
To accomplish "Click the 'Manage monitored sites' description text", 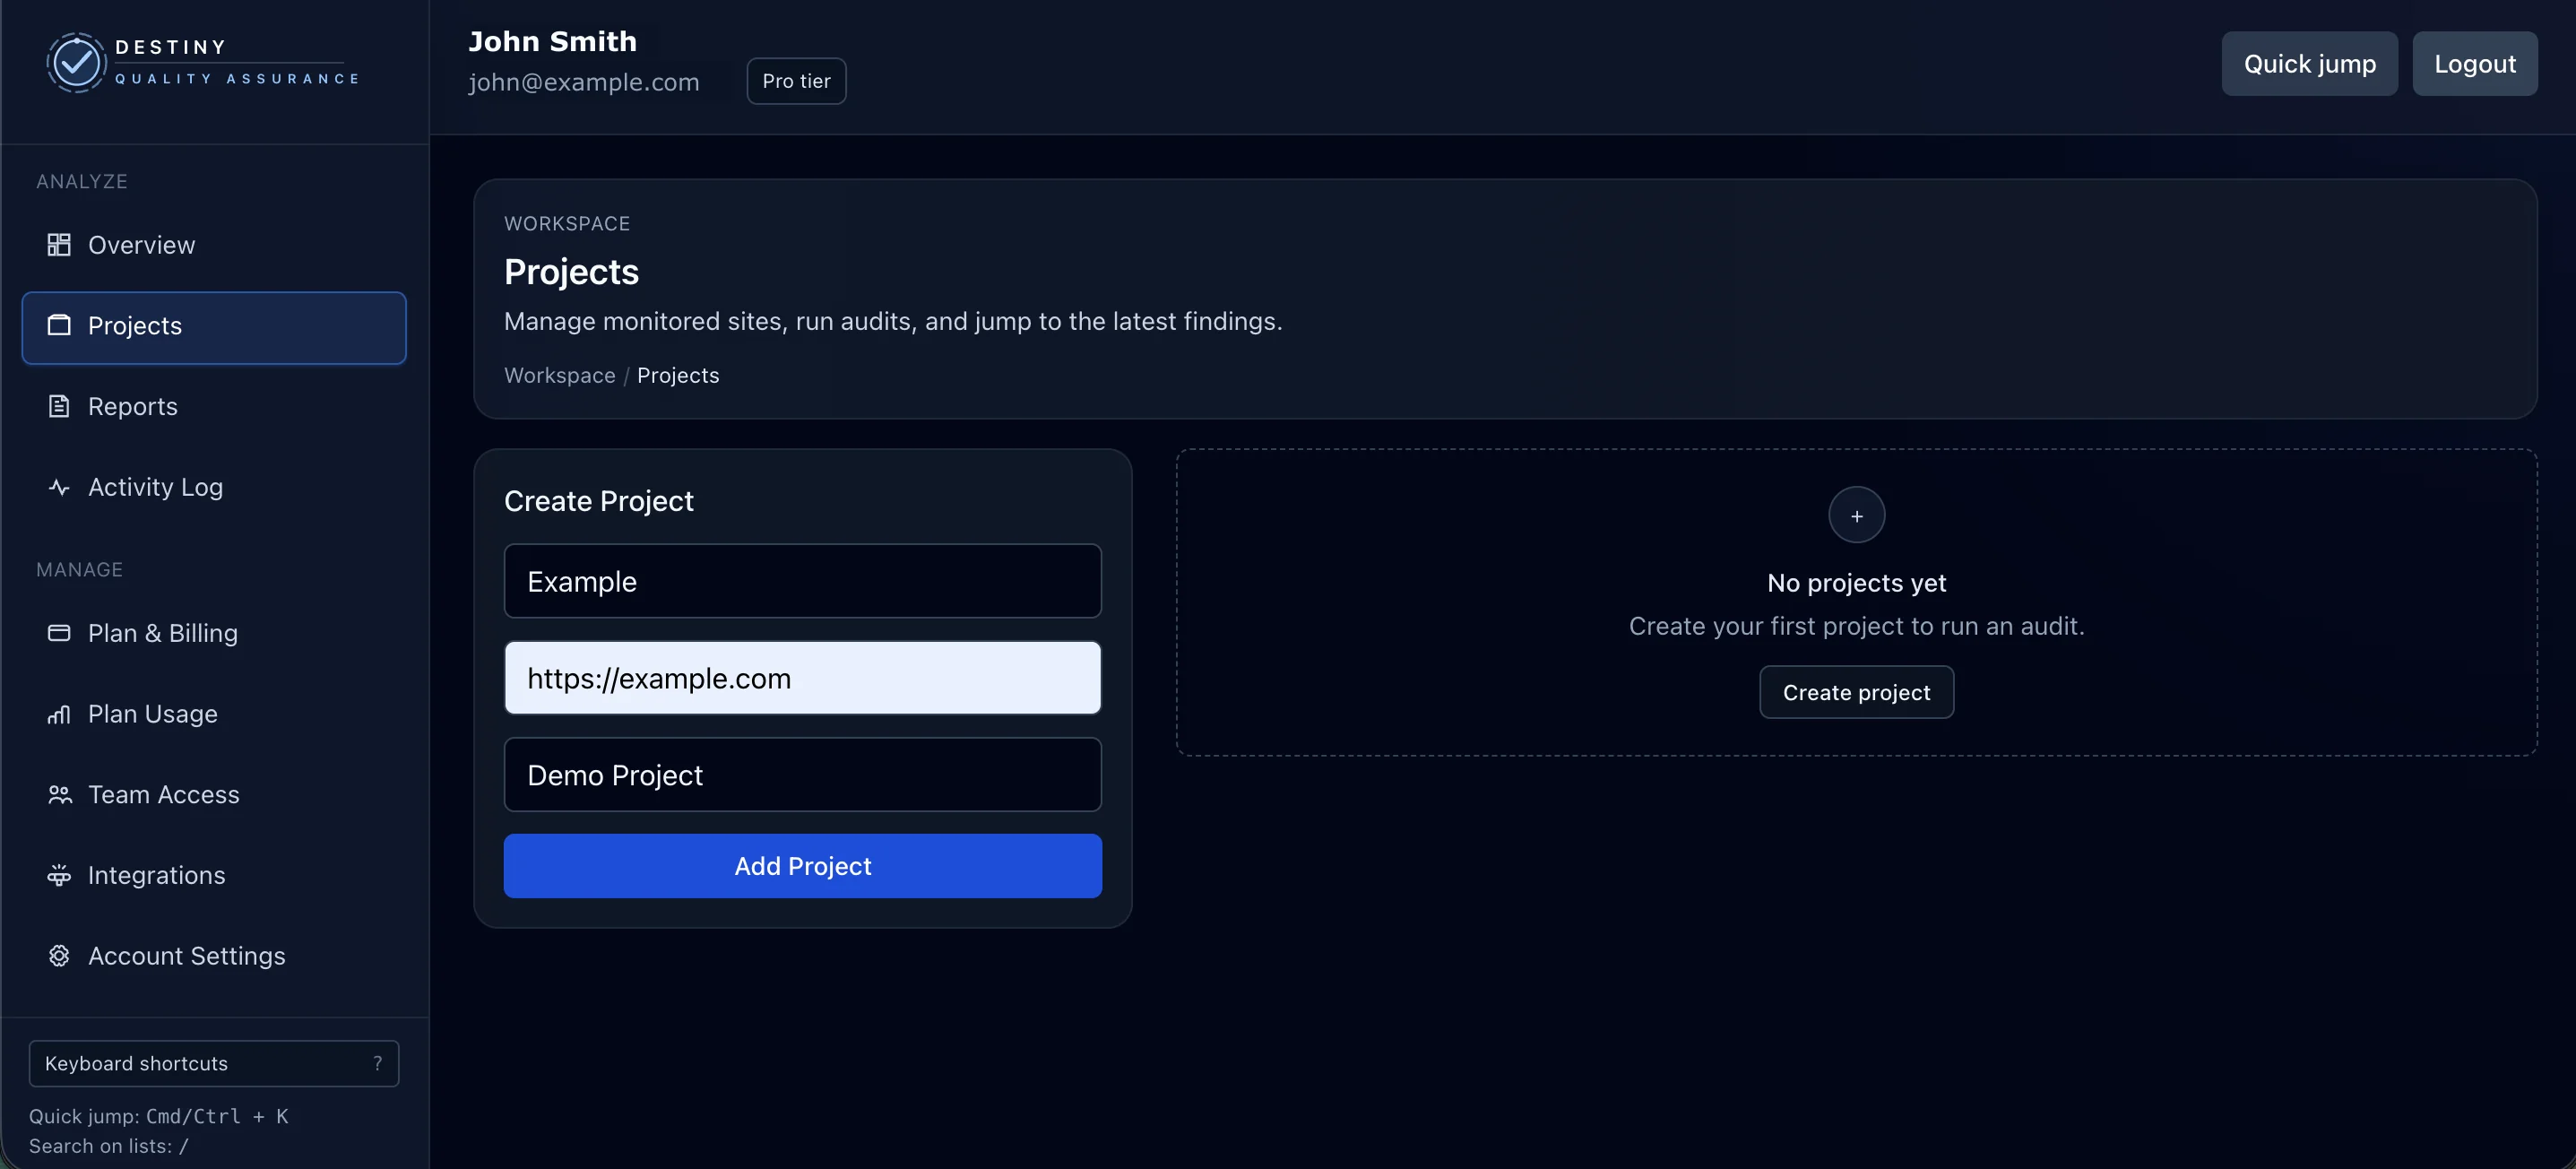I will pos(892,321).
